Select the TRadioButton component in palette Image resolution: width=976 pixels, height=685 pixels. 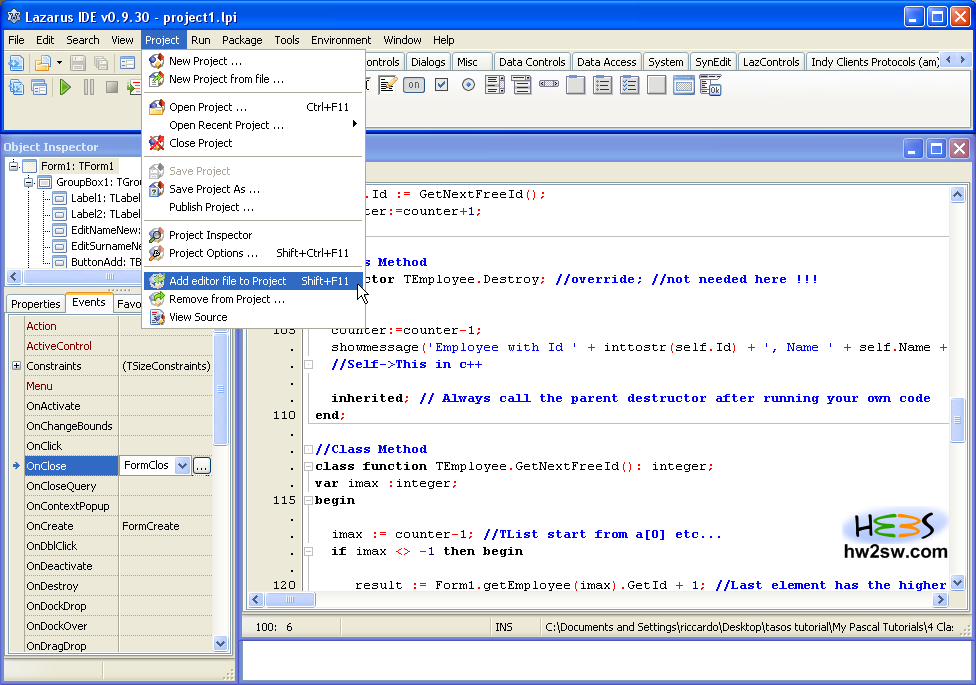click(468, 85)
